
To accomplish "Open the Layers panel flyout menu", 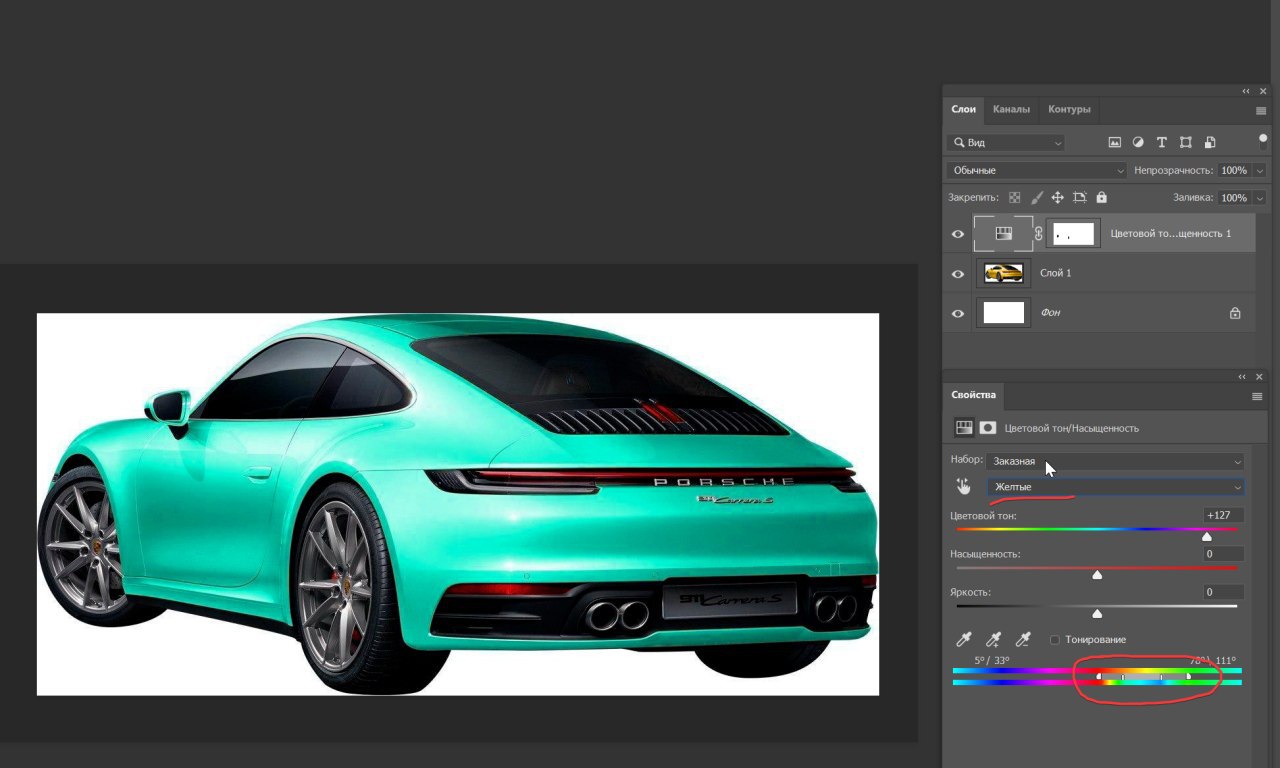I will pyautogui.click(x=1261, y=110).
